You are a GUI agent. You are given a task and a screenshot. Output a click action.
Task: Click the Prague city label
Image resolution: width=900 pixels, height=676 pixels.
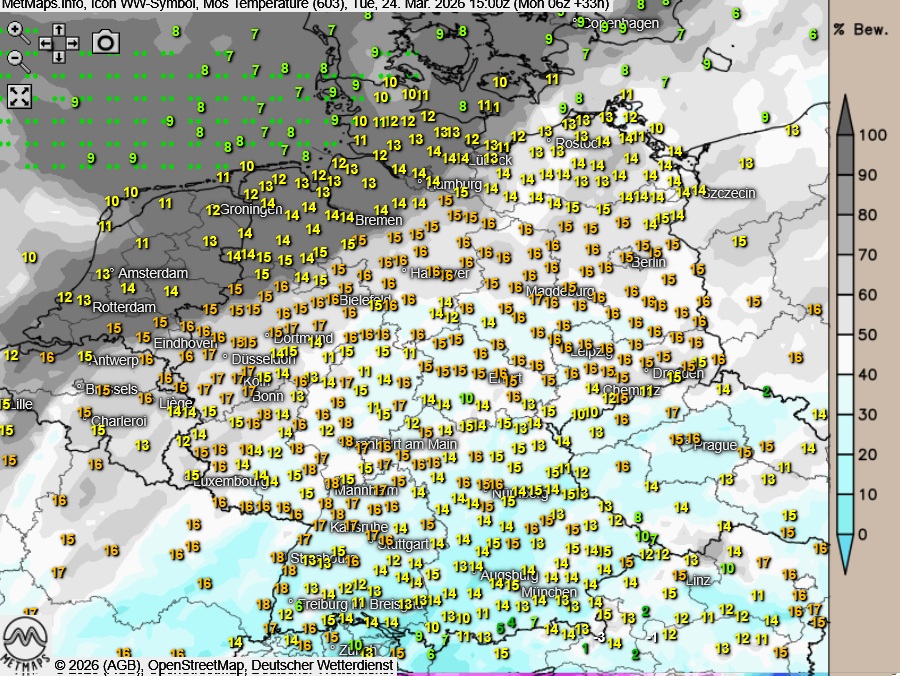715,445
